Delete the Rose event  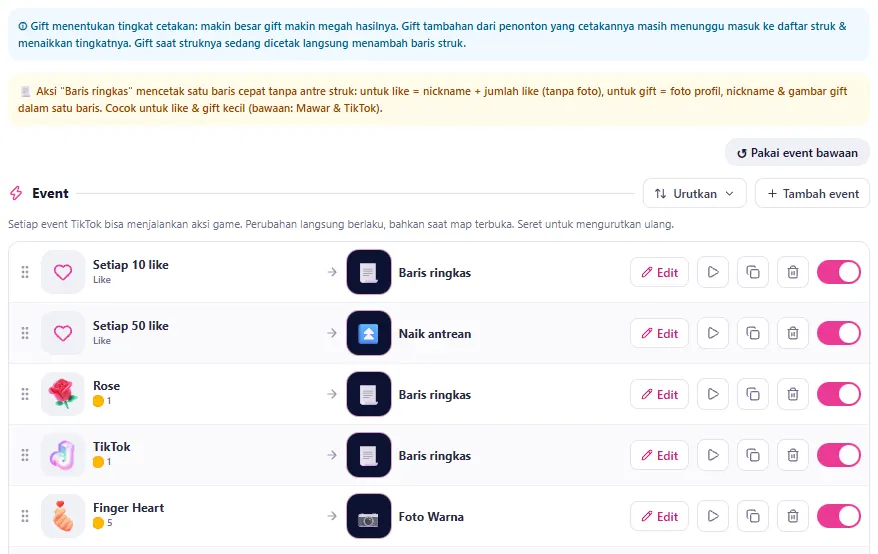click(793, 394)
